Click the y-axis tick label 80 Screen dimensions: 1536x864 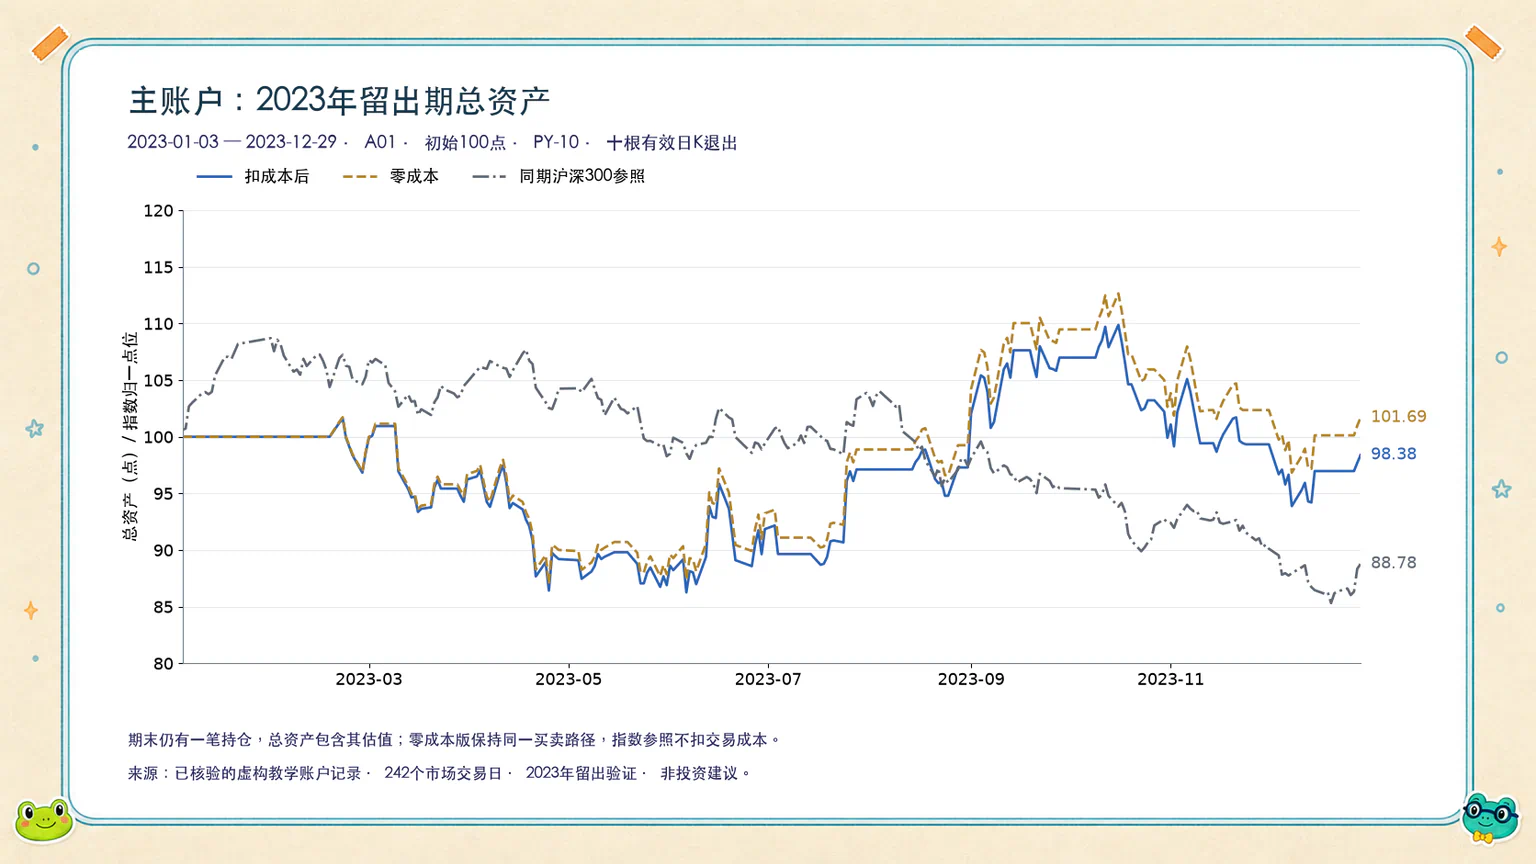[x=163, y=663]
